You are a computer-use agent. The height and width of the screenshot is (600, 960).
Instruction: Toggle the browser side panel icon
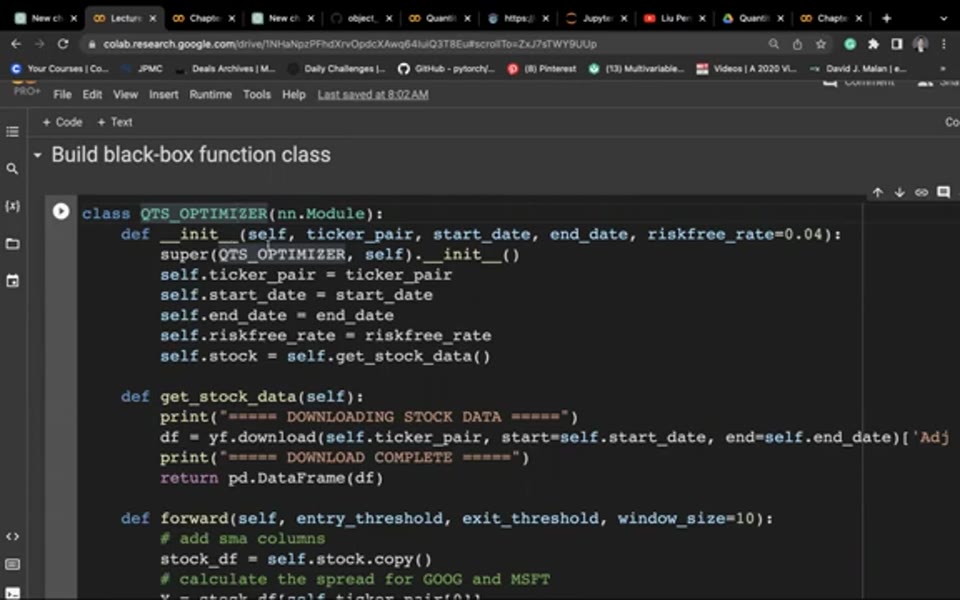(896, 44)
